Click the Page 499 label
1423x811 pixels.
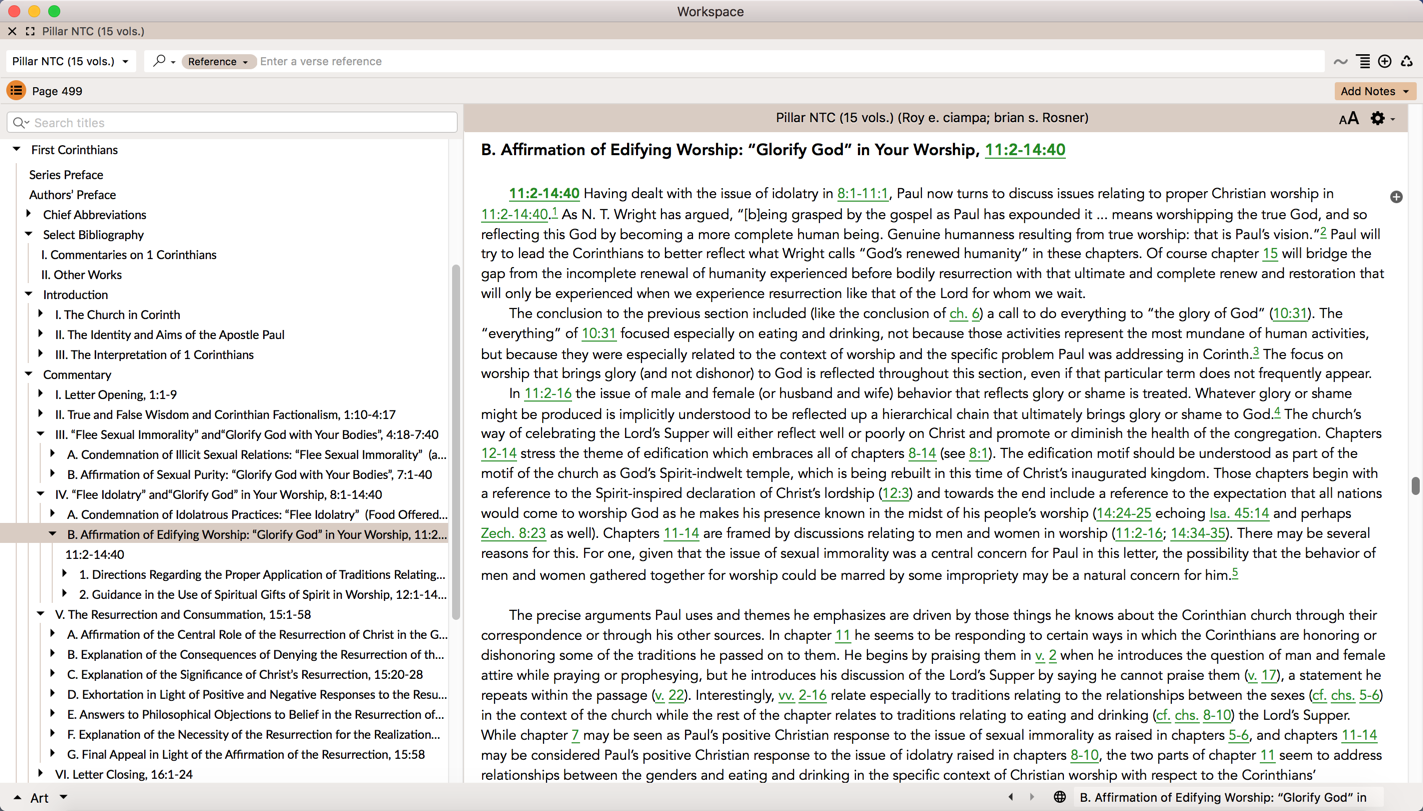pos(57,91)
